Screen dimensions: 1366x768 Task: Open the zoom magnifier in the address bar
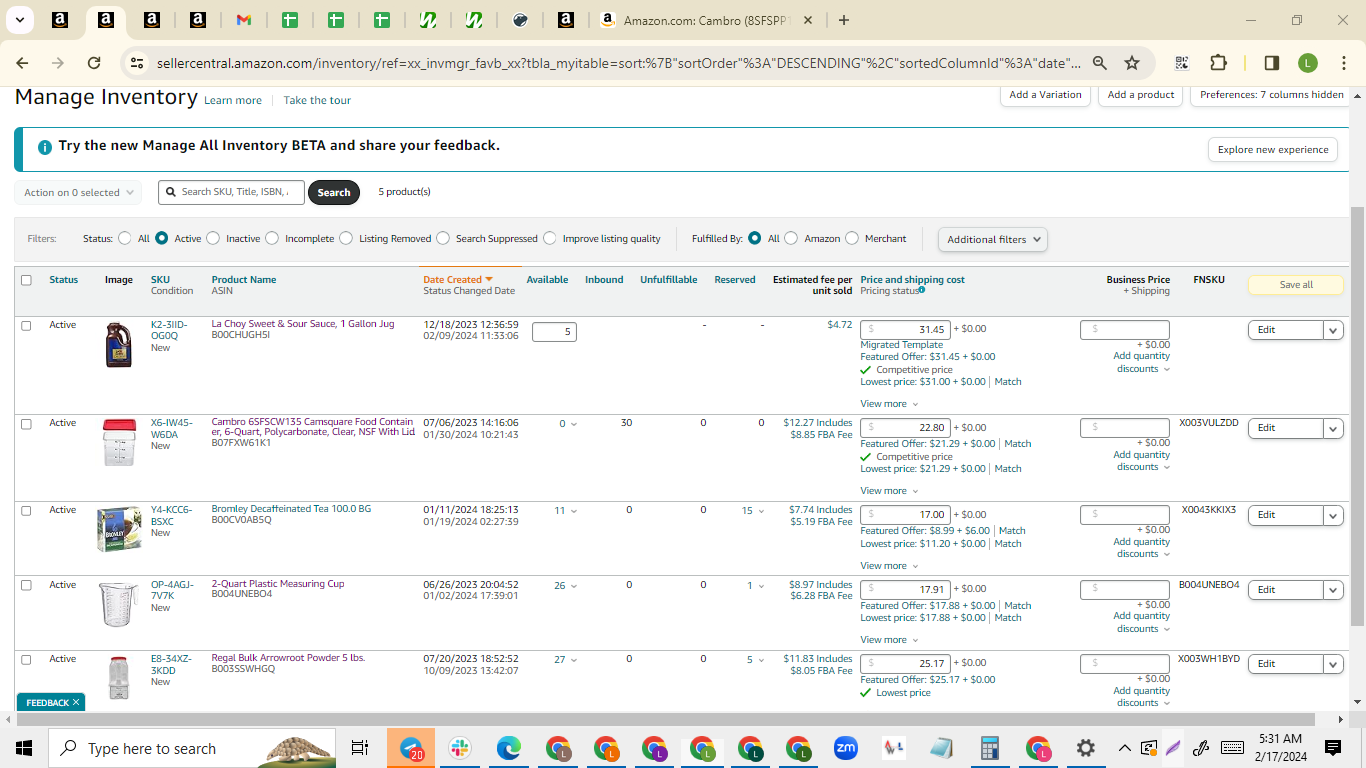coord(1099,63)
